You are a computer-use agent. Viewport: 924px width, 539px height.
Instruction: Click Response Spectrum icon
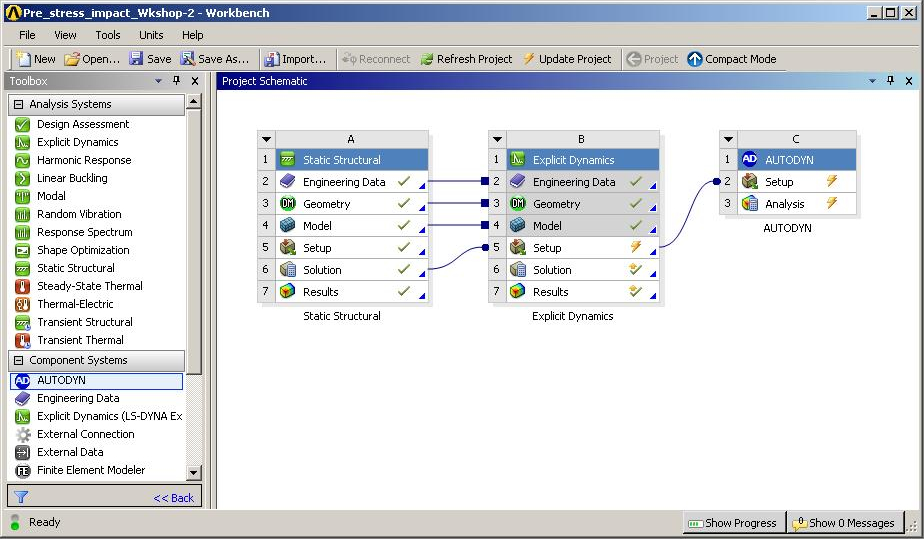click(22, 233)
